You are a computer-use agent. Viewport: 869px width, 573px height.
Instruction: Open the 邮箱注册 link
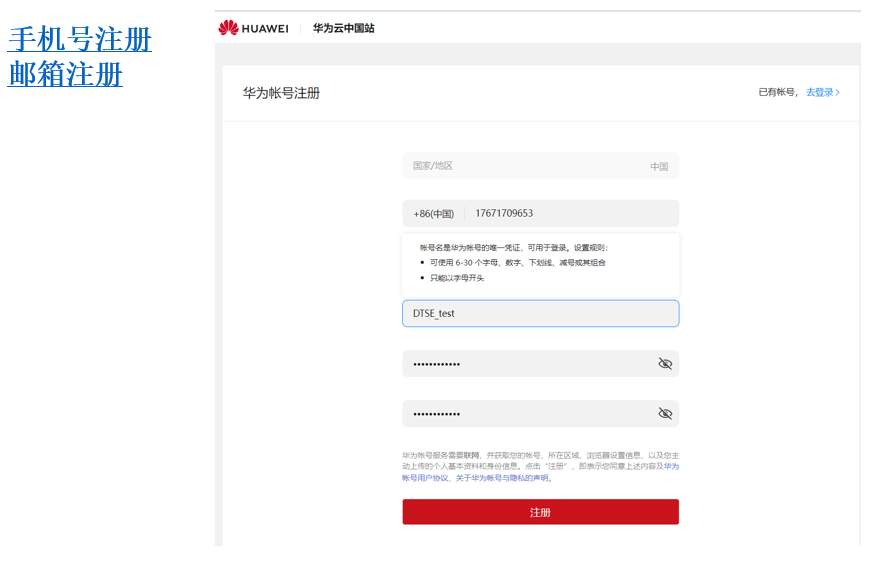[x=65, y=74]
